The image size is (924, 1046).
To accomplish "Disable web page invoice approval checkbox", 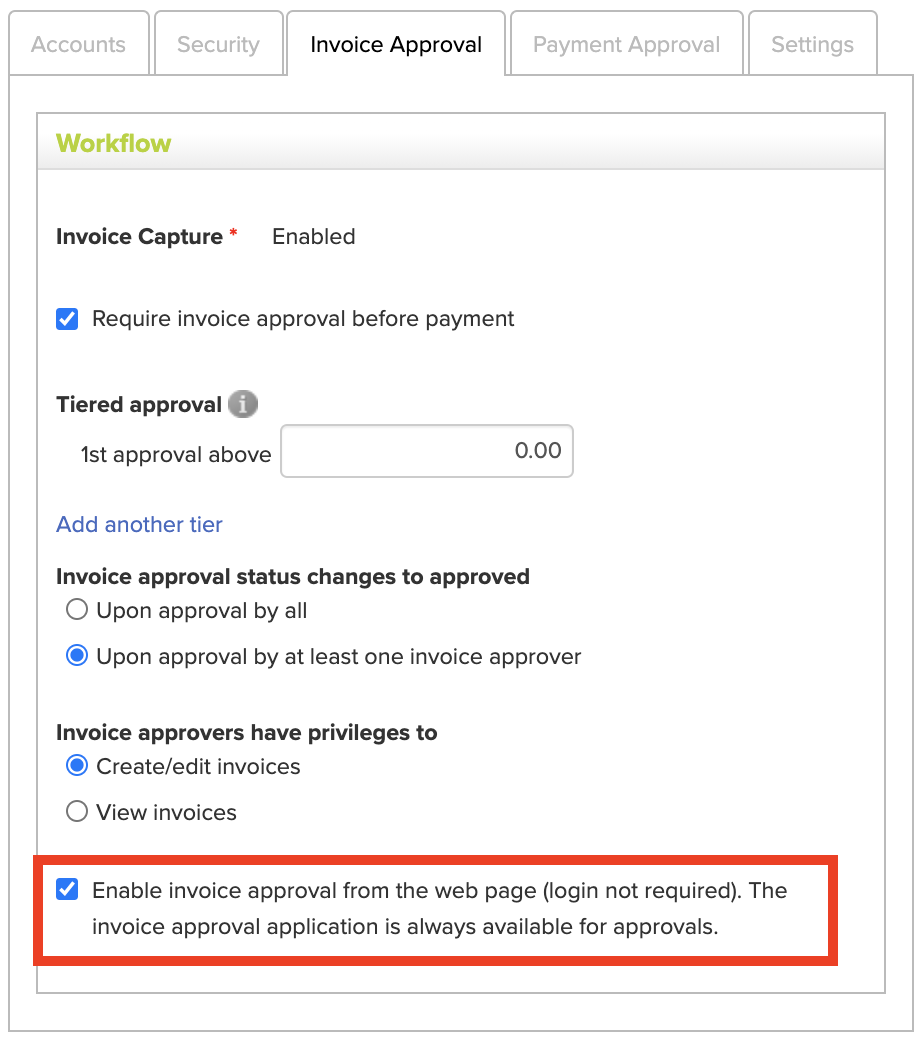I will tap(67, 889).
